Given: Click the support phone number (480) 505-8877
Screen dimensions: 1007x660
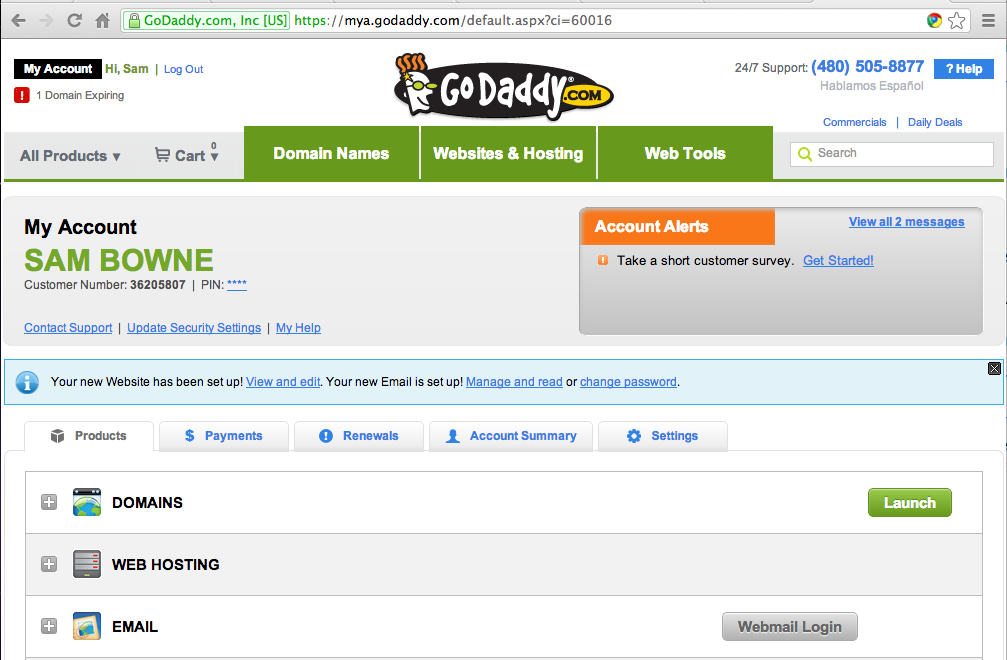Looking at the screenshot, I should (x=867, y=67).
